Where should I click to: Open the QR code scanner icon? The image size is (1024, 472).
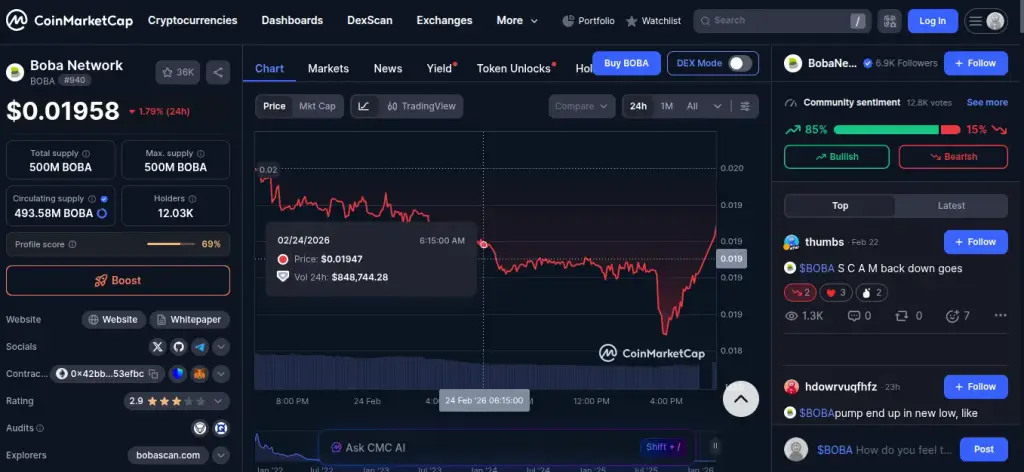pos(889,21)
